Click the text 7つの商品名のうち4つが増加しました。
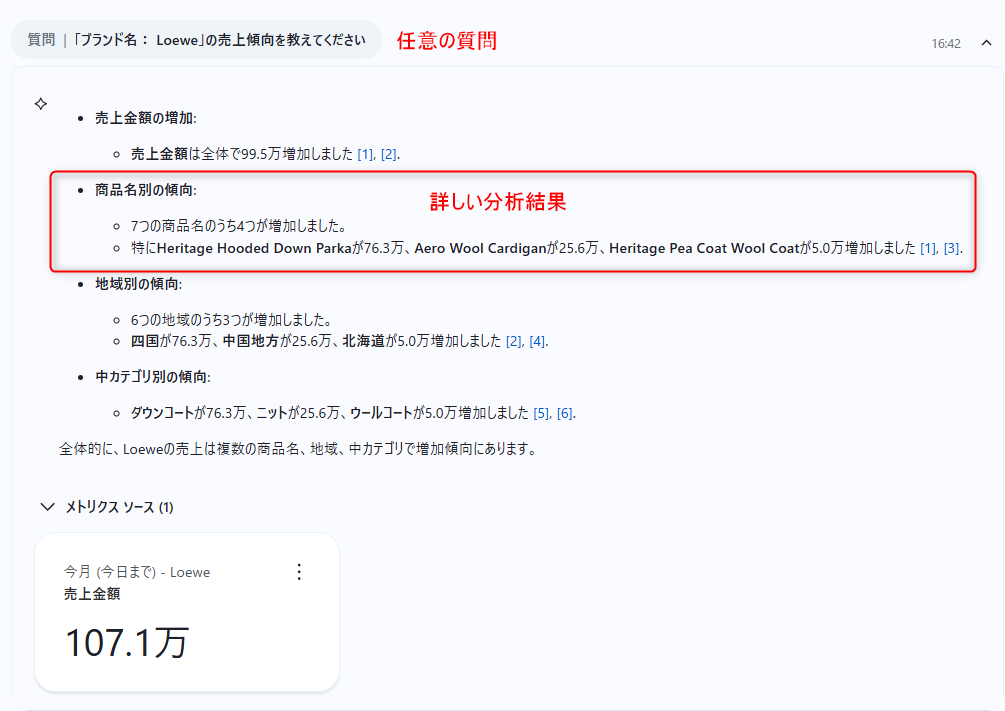The image size is (1005, 711). [239, 226]
